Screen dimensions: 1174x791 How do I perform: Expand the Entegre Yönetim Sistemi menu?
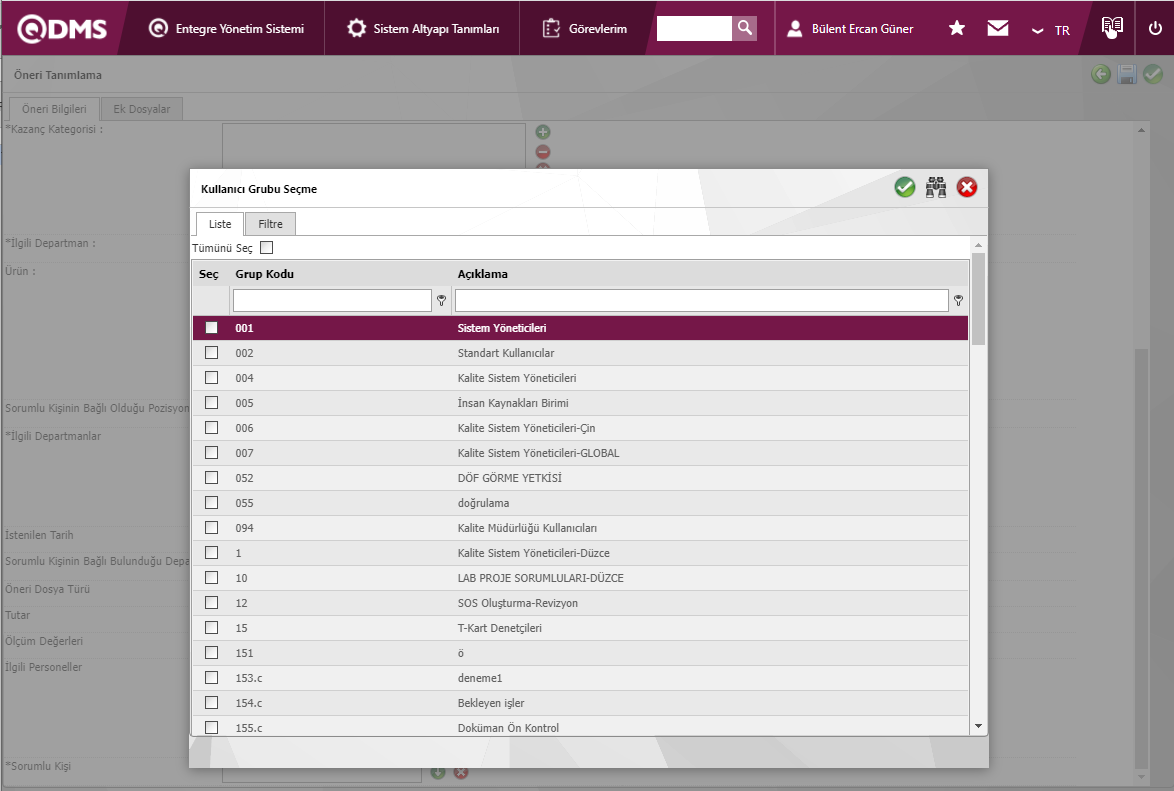226,29
